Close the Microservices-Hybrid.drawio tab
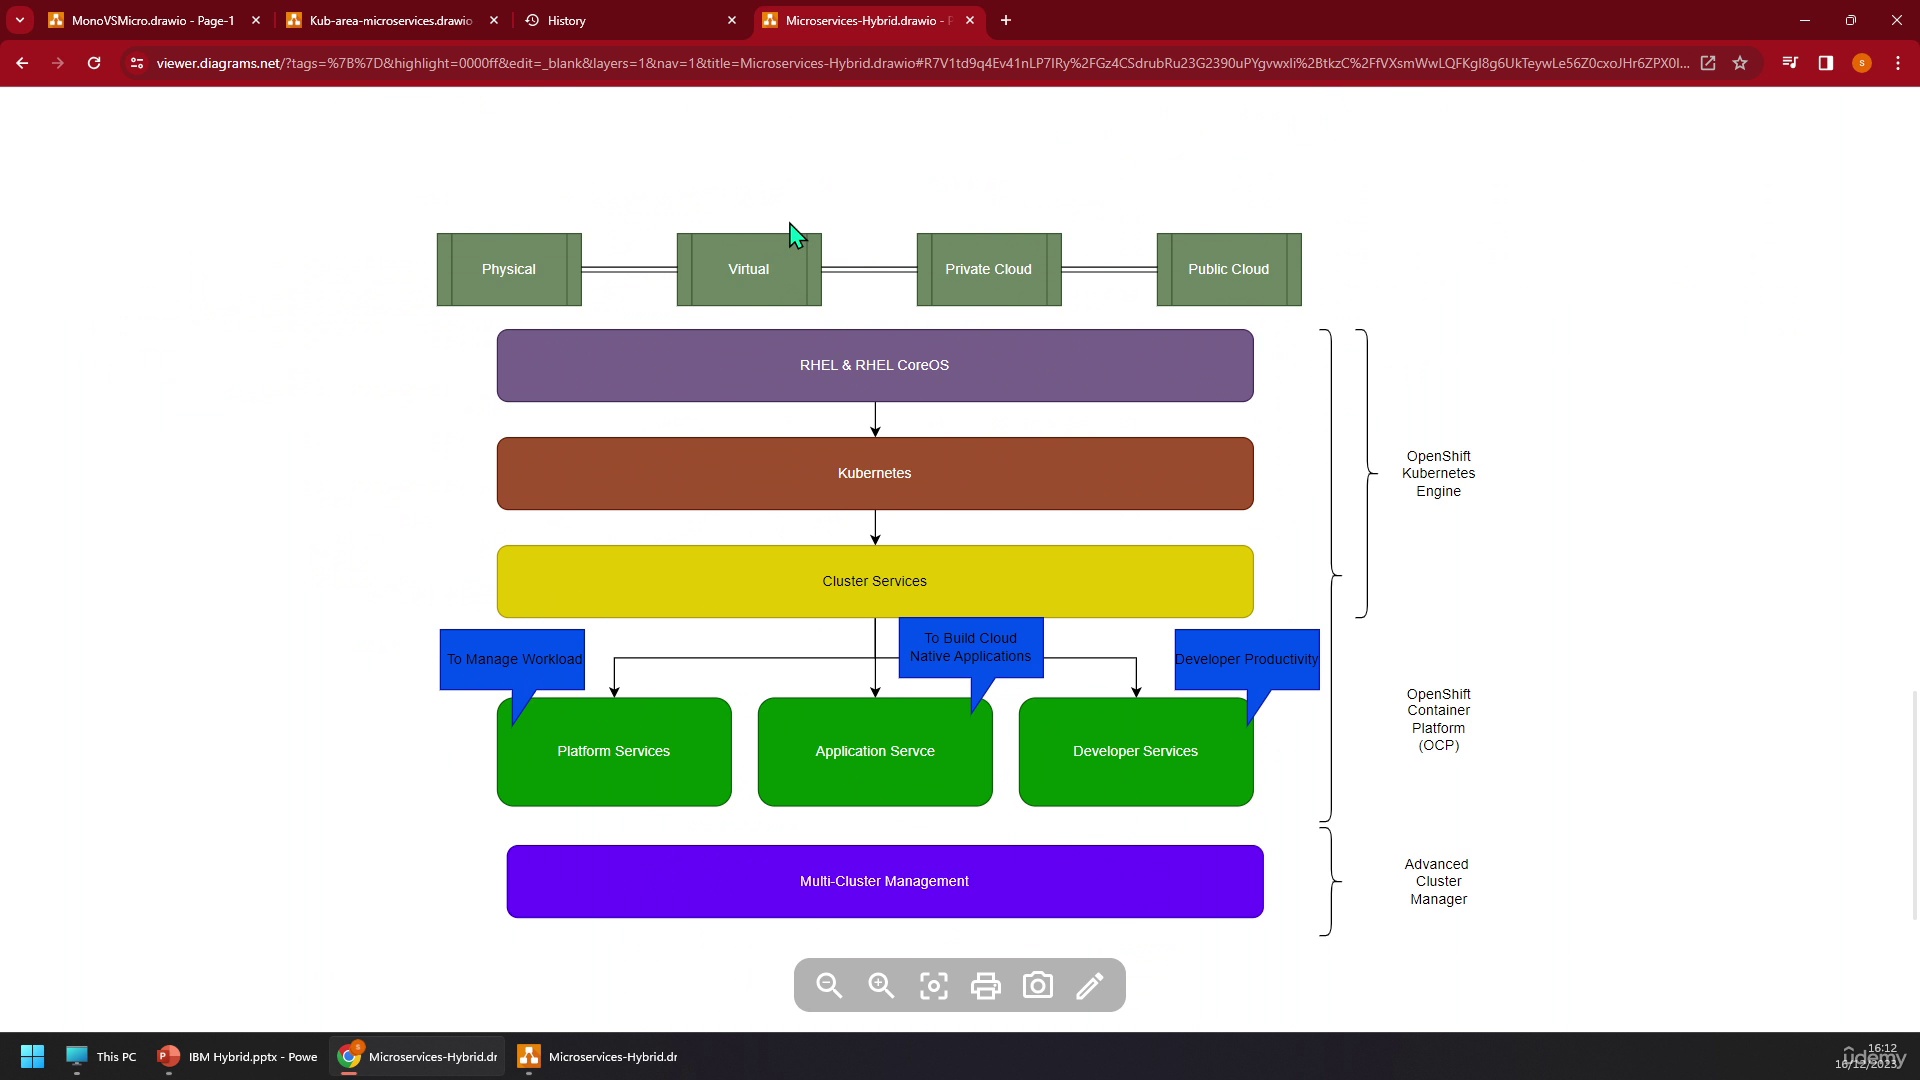 (970, 20)
